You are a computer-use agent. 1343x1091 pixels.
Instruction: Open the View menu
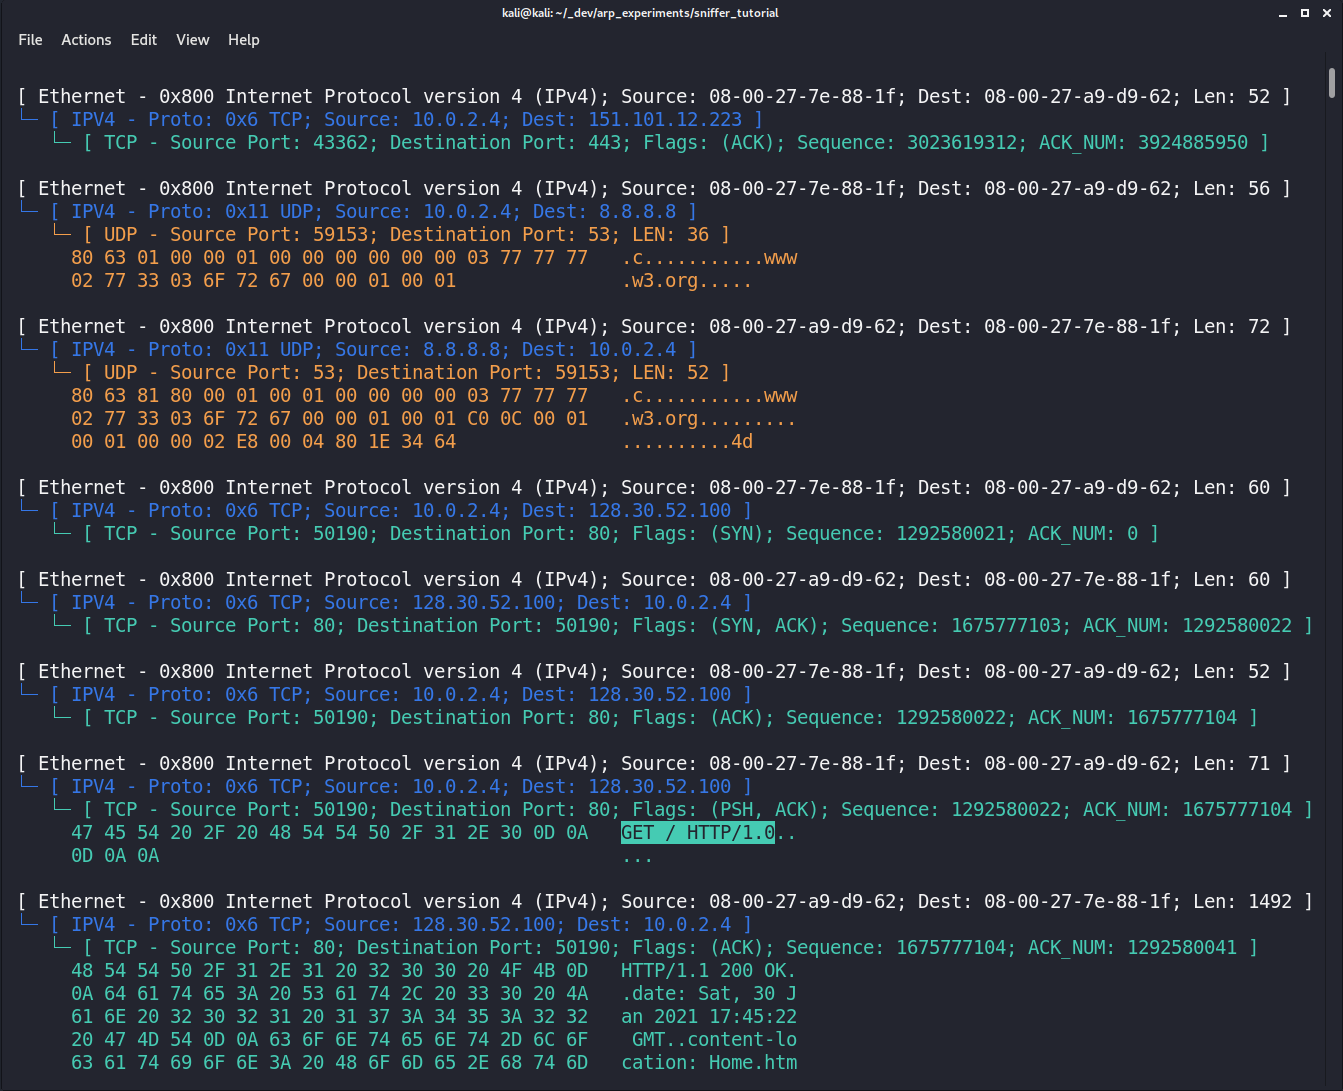point(193,40)
